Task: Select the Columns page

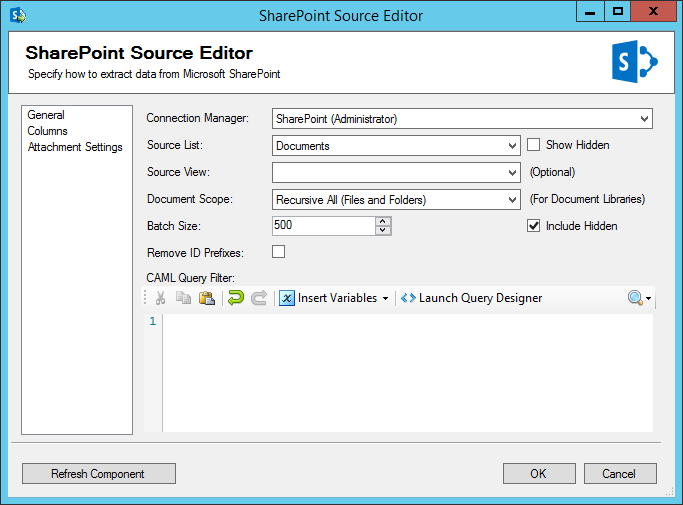Action: 47,131
